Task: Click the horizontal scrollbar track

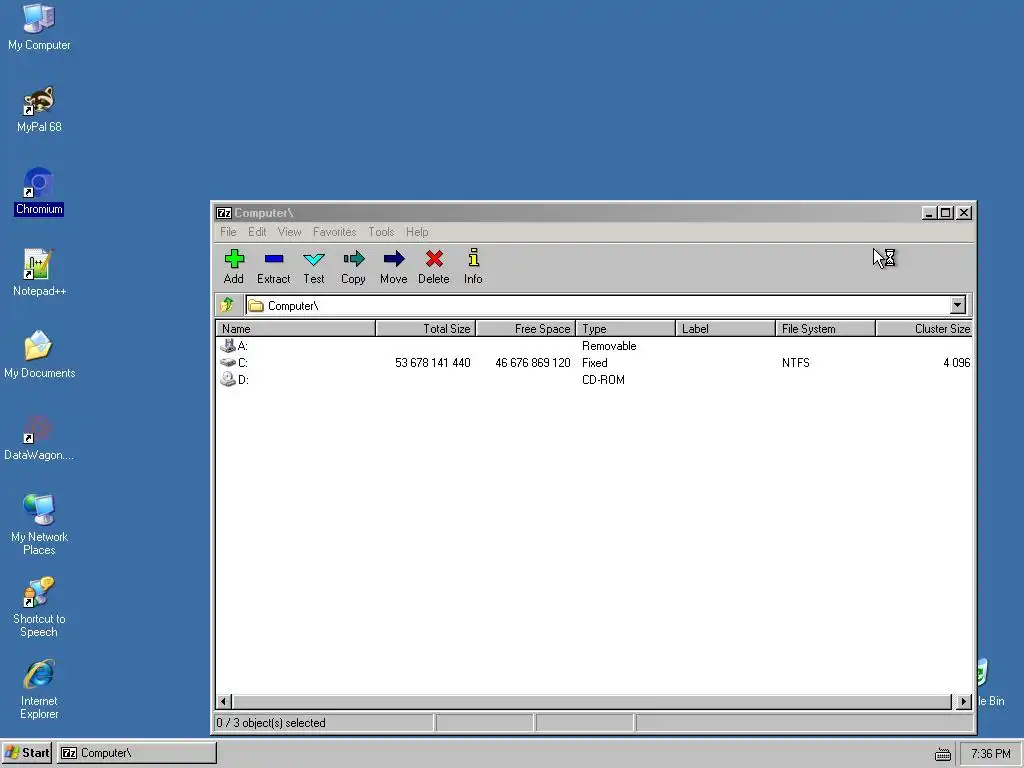Action: 593,701
